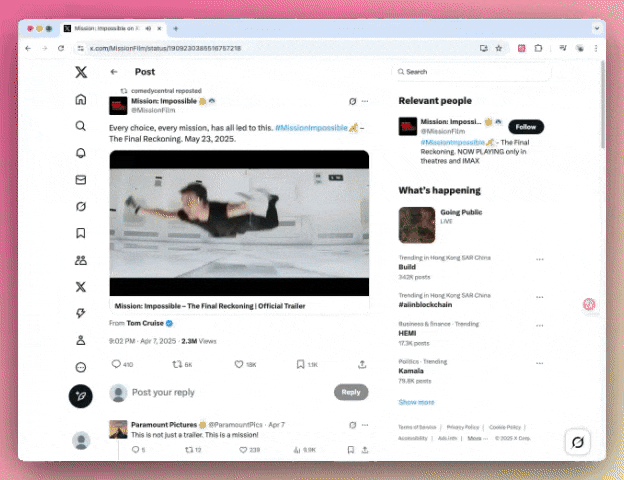Open the floating Grok button at bottom right
Image resolution: width=624 pixels, height=480 pixels.
point(578,442)
